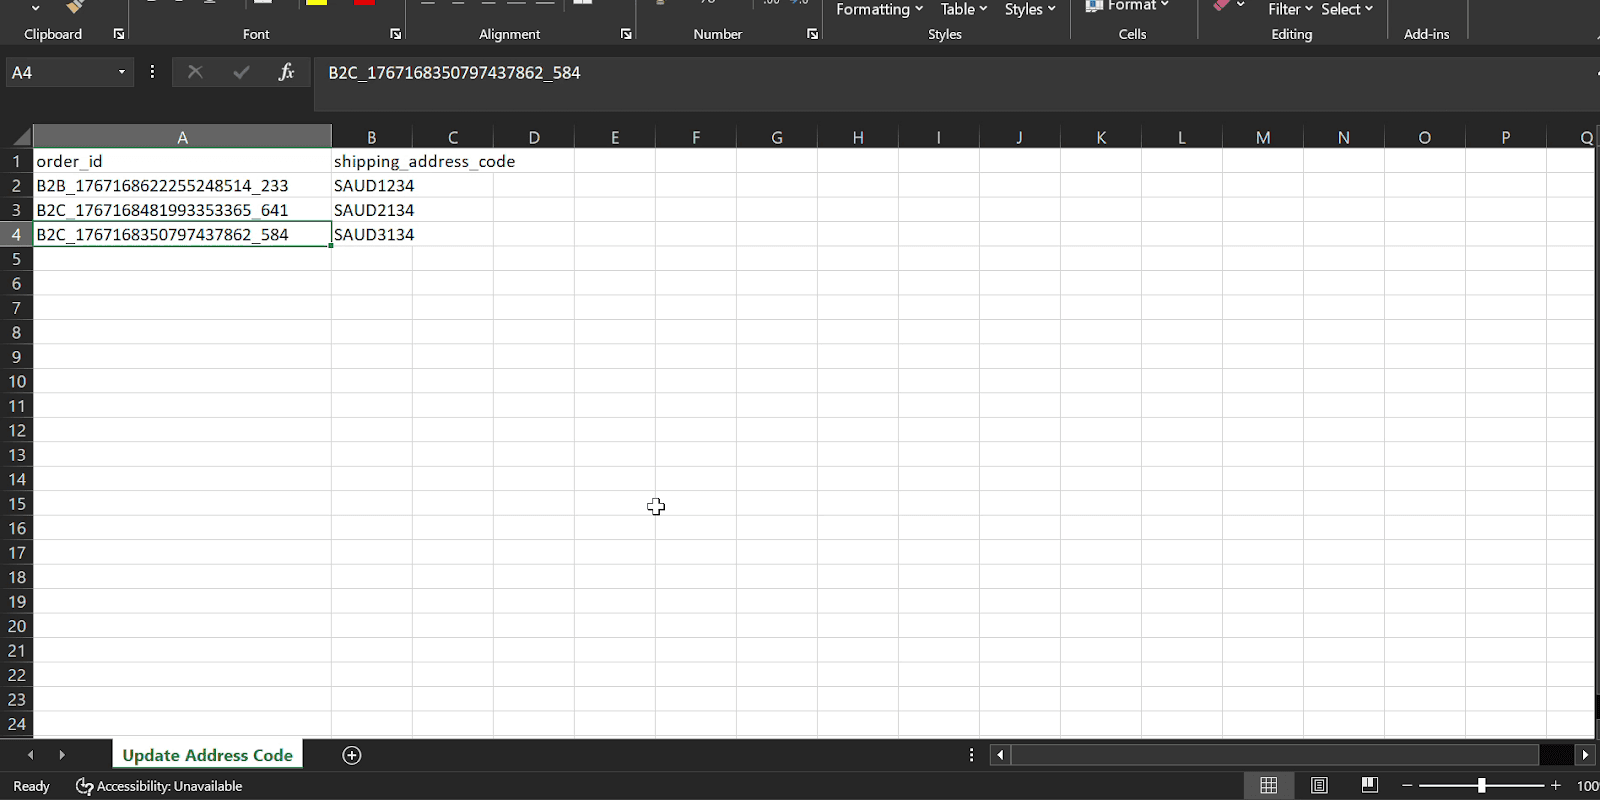
Task: Open the Alignment settings dialog launcher
Action: [626, 34]
